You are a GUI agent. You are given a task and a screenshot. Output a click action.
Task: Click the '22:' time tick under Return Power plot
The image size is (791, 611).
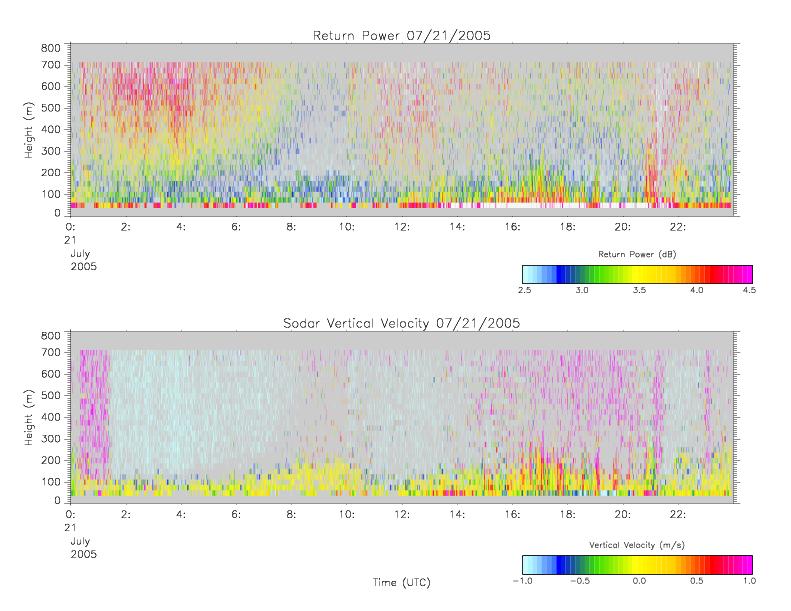coord(677,227)
